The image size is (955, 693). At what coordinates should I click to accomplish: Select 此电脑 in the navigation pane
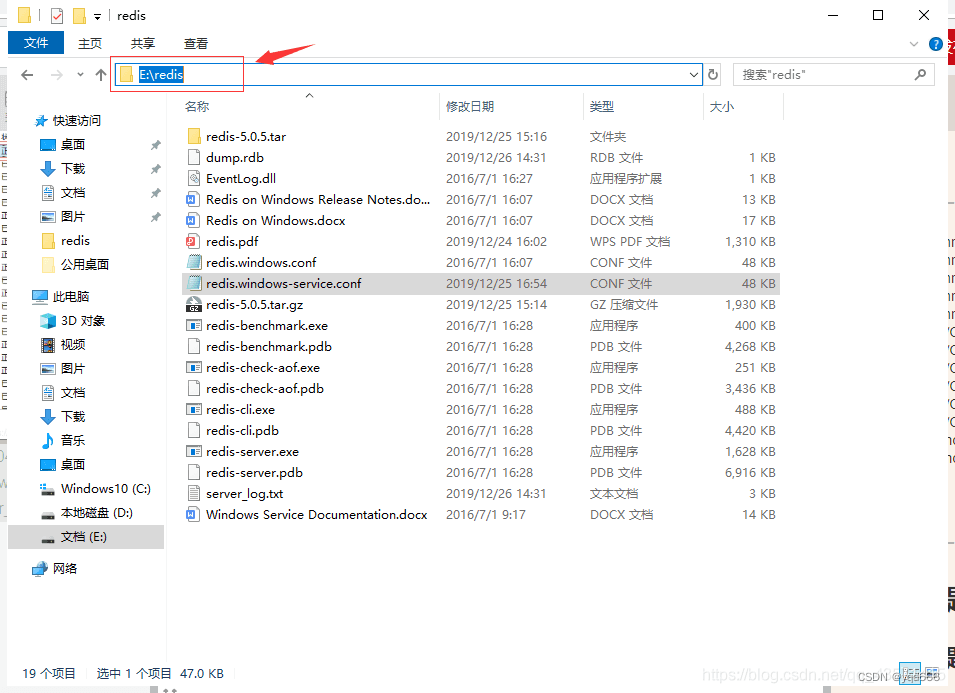70,297
